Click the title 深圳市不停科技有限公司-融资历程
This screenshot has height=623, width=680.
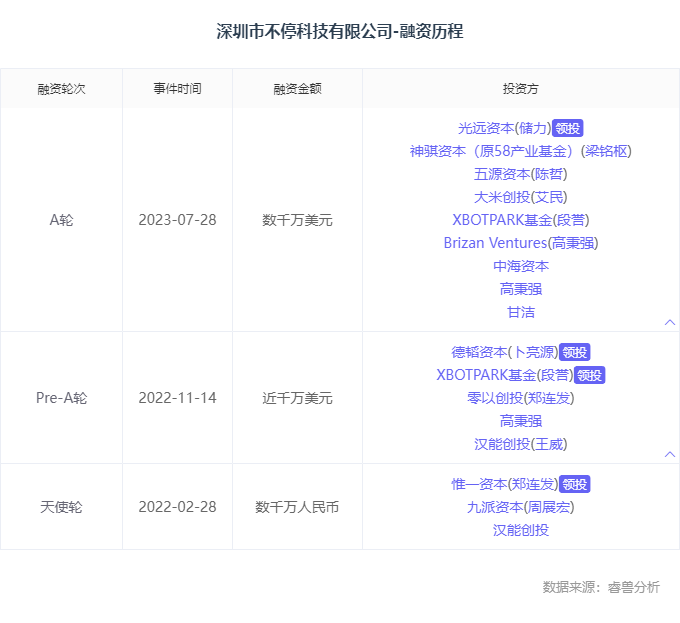tap(340, 31)
